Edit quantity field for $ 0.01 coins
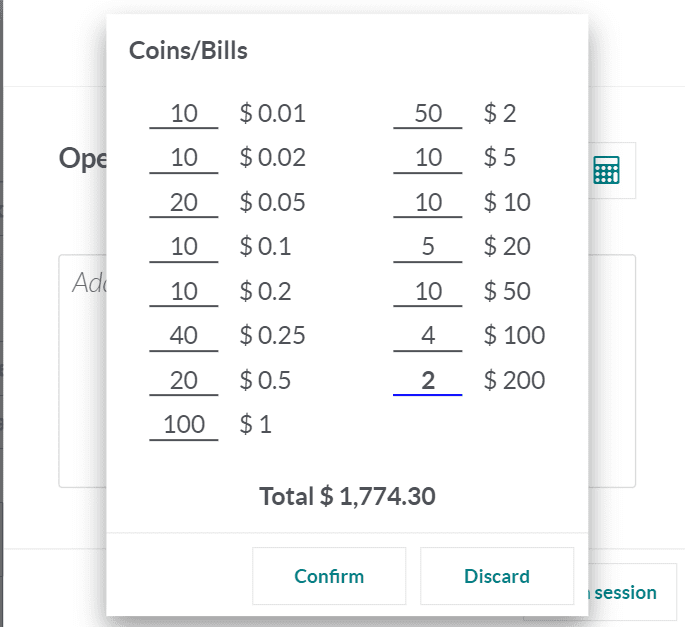The height and width of the screenshot is (627, 685). point(184,114)
